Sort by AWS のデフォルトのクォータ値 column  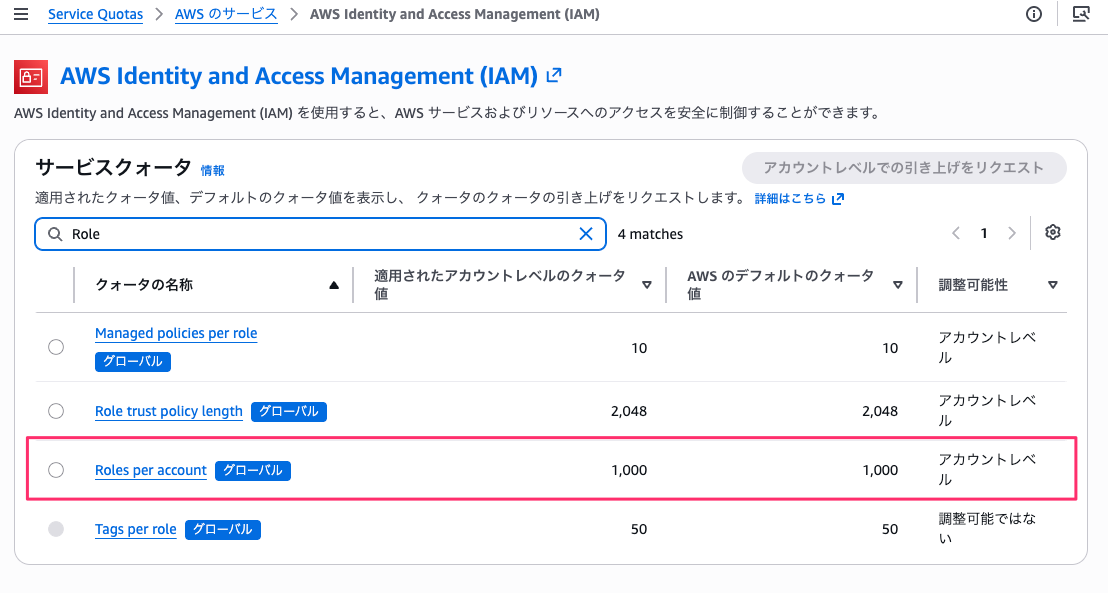click(897, 285)
